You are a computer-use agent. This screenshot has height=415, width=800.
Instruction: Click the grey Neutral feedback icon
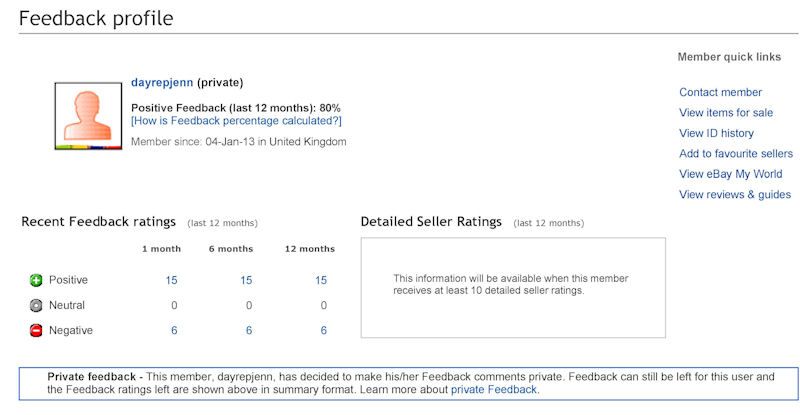pos(36,305)
